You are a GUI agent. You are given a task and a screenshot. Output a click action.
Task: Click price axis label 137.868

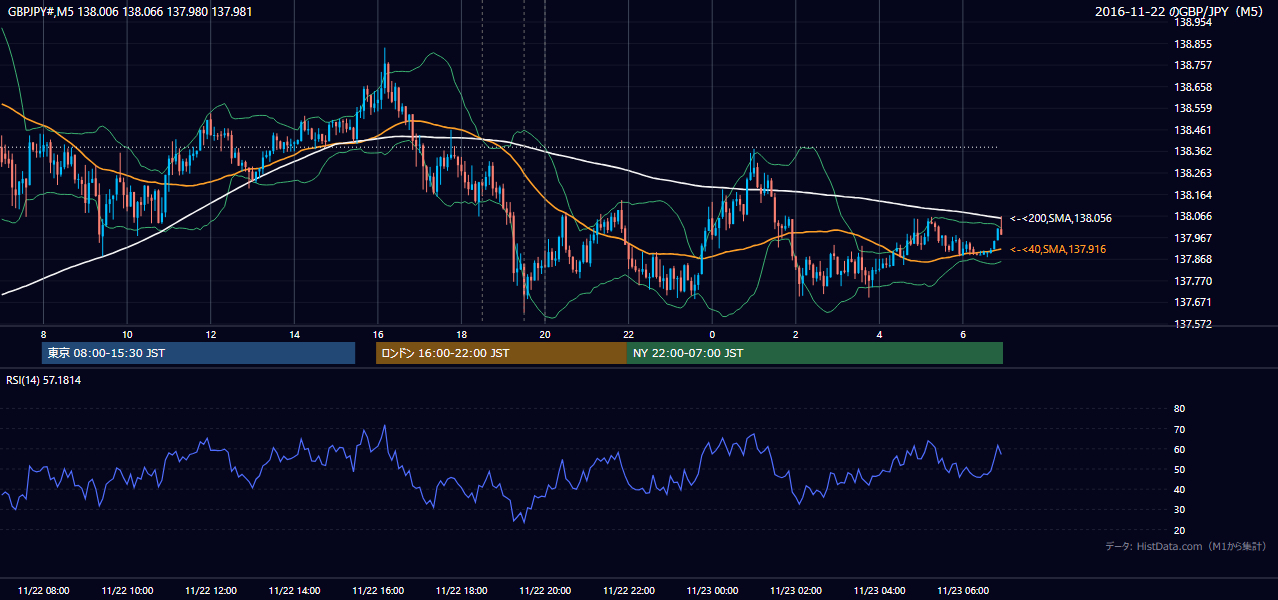pos(1193,260)
